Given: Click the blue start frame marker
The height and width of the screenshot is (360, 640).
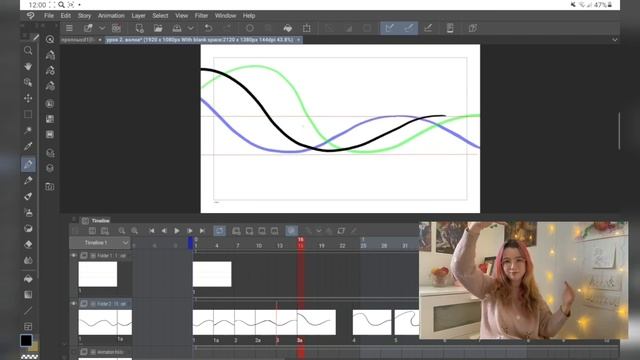Looking at the screenshot, I should (x=190, y=243).
